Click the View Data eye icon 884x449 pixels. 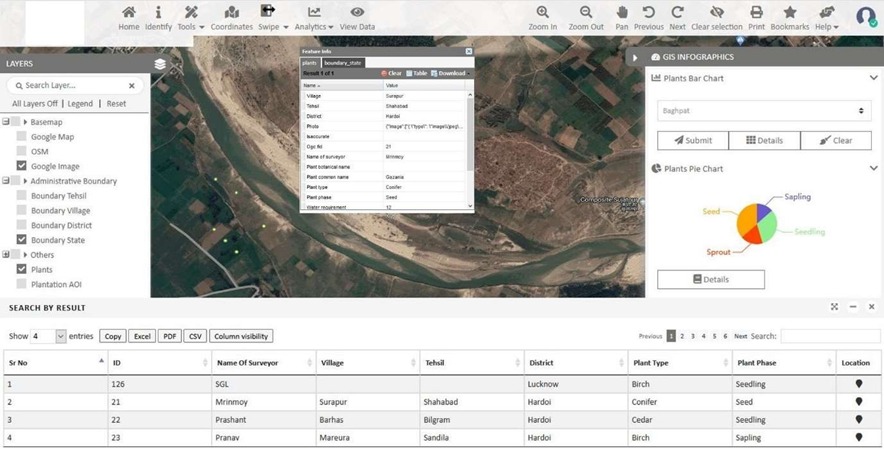pos(357,14)
